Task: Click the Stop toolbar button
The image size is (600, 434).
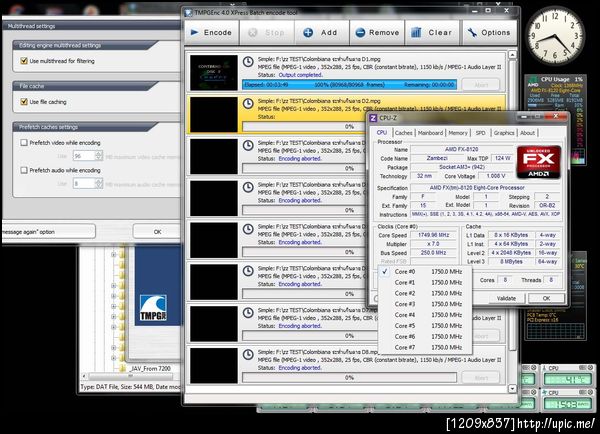Action: tap(267, 33)
